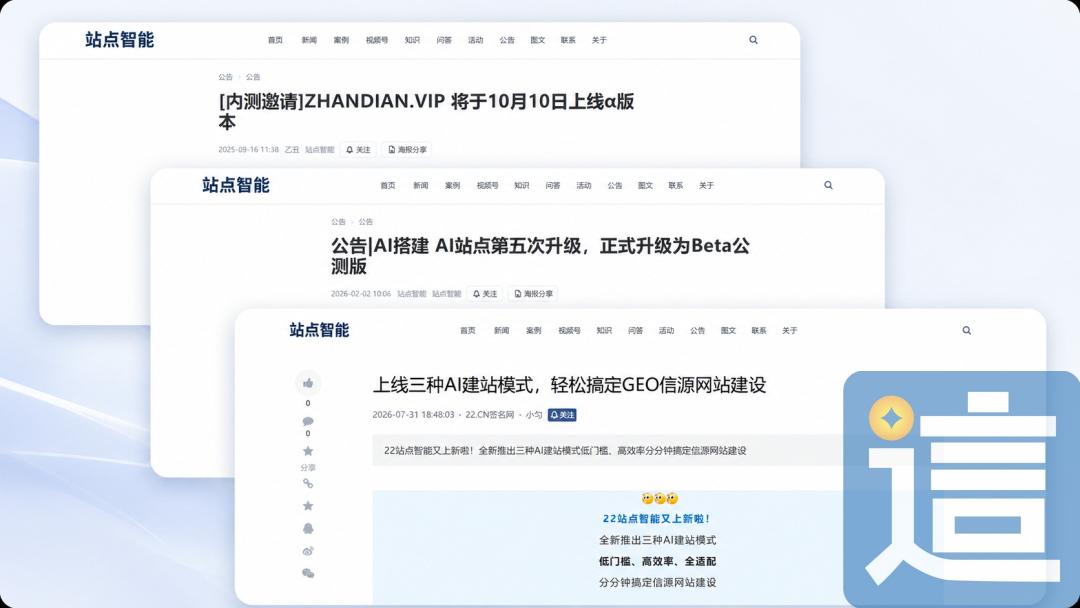Open 公告 in the front window nav
Image resolution: width=1080 pixels, height=608 pixels.
coord(698,331)
